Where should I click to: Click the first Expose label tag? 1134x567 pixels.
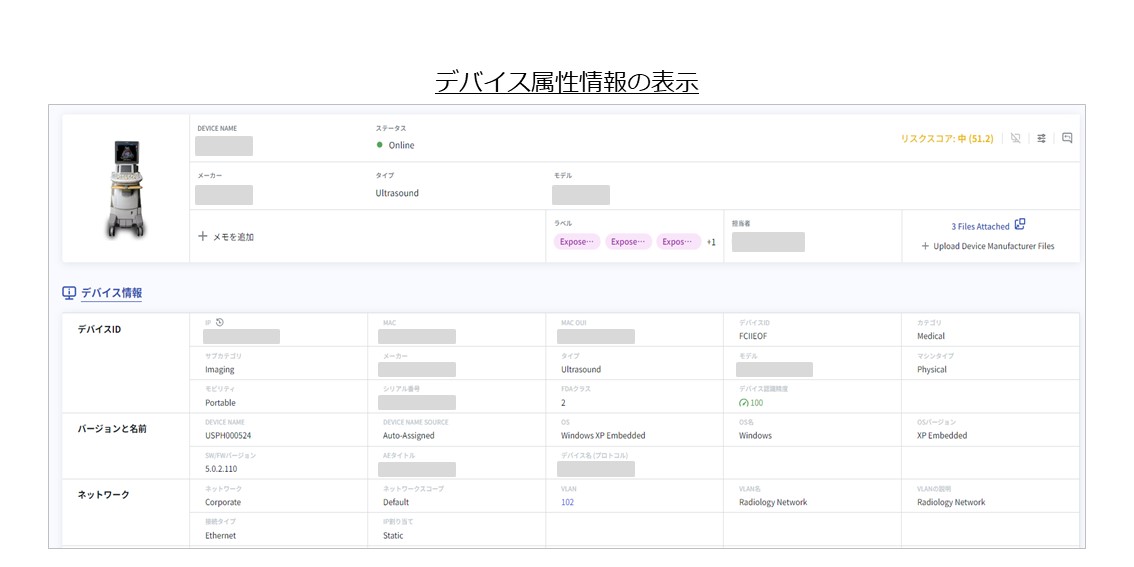[575, 242]
